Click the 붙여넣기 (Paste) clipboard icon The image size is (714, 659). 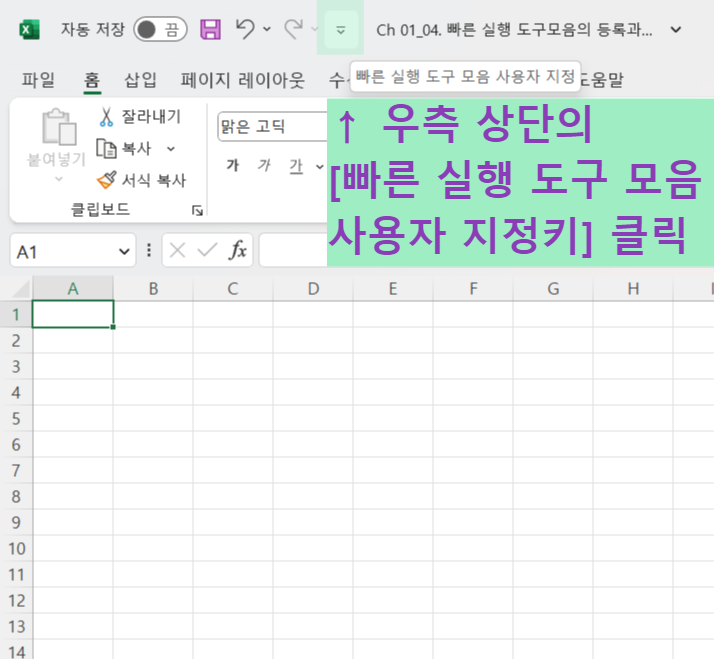59,127
